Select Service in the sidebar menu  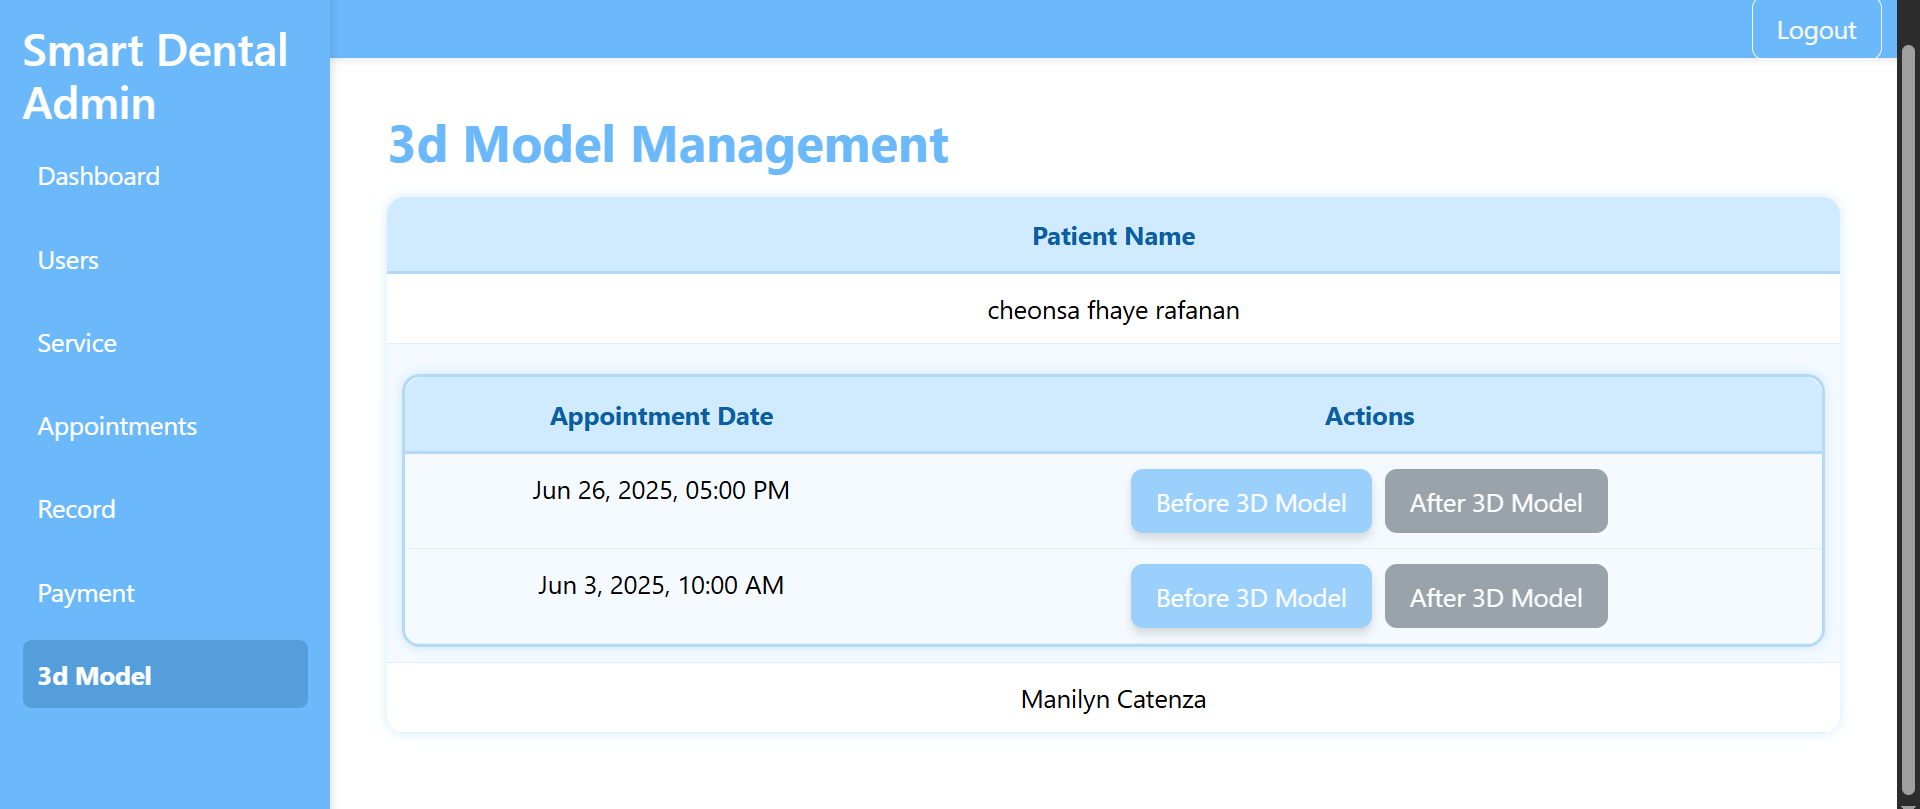tap(76, 343)
